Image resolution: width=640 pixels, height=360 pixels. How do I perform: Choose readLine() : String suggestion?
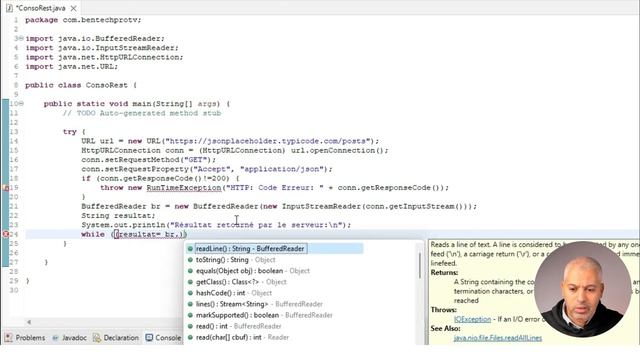coord(274,249)
